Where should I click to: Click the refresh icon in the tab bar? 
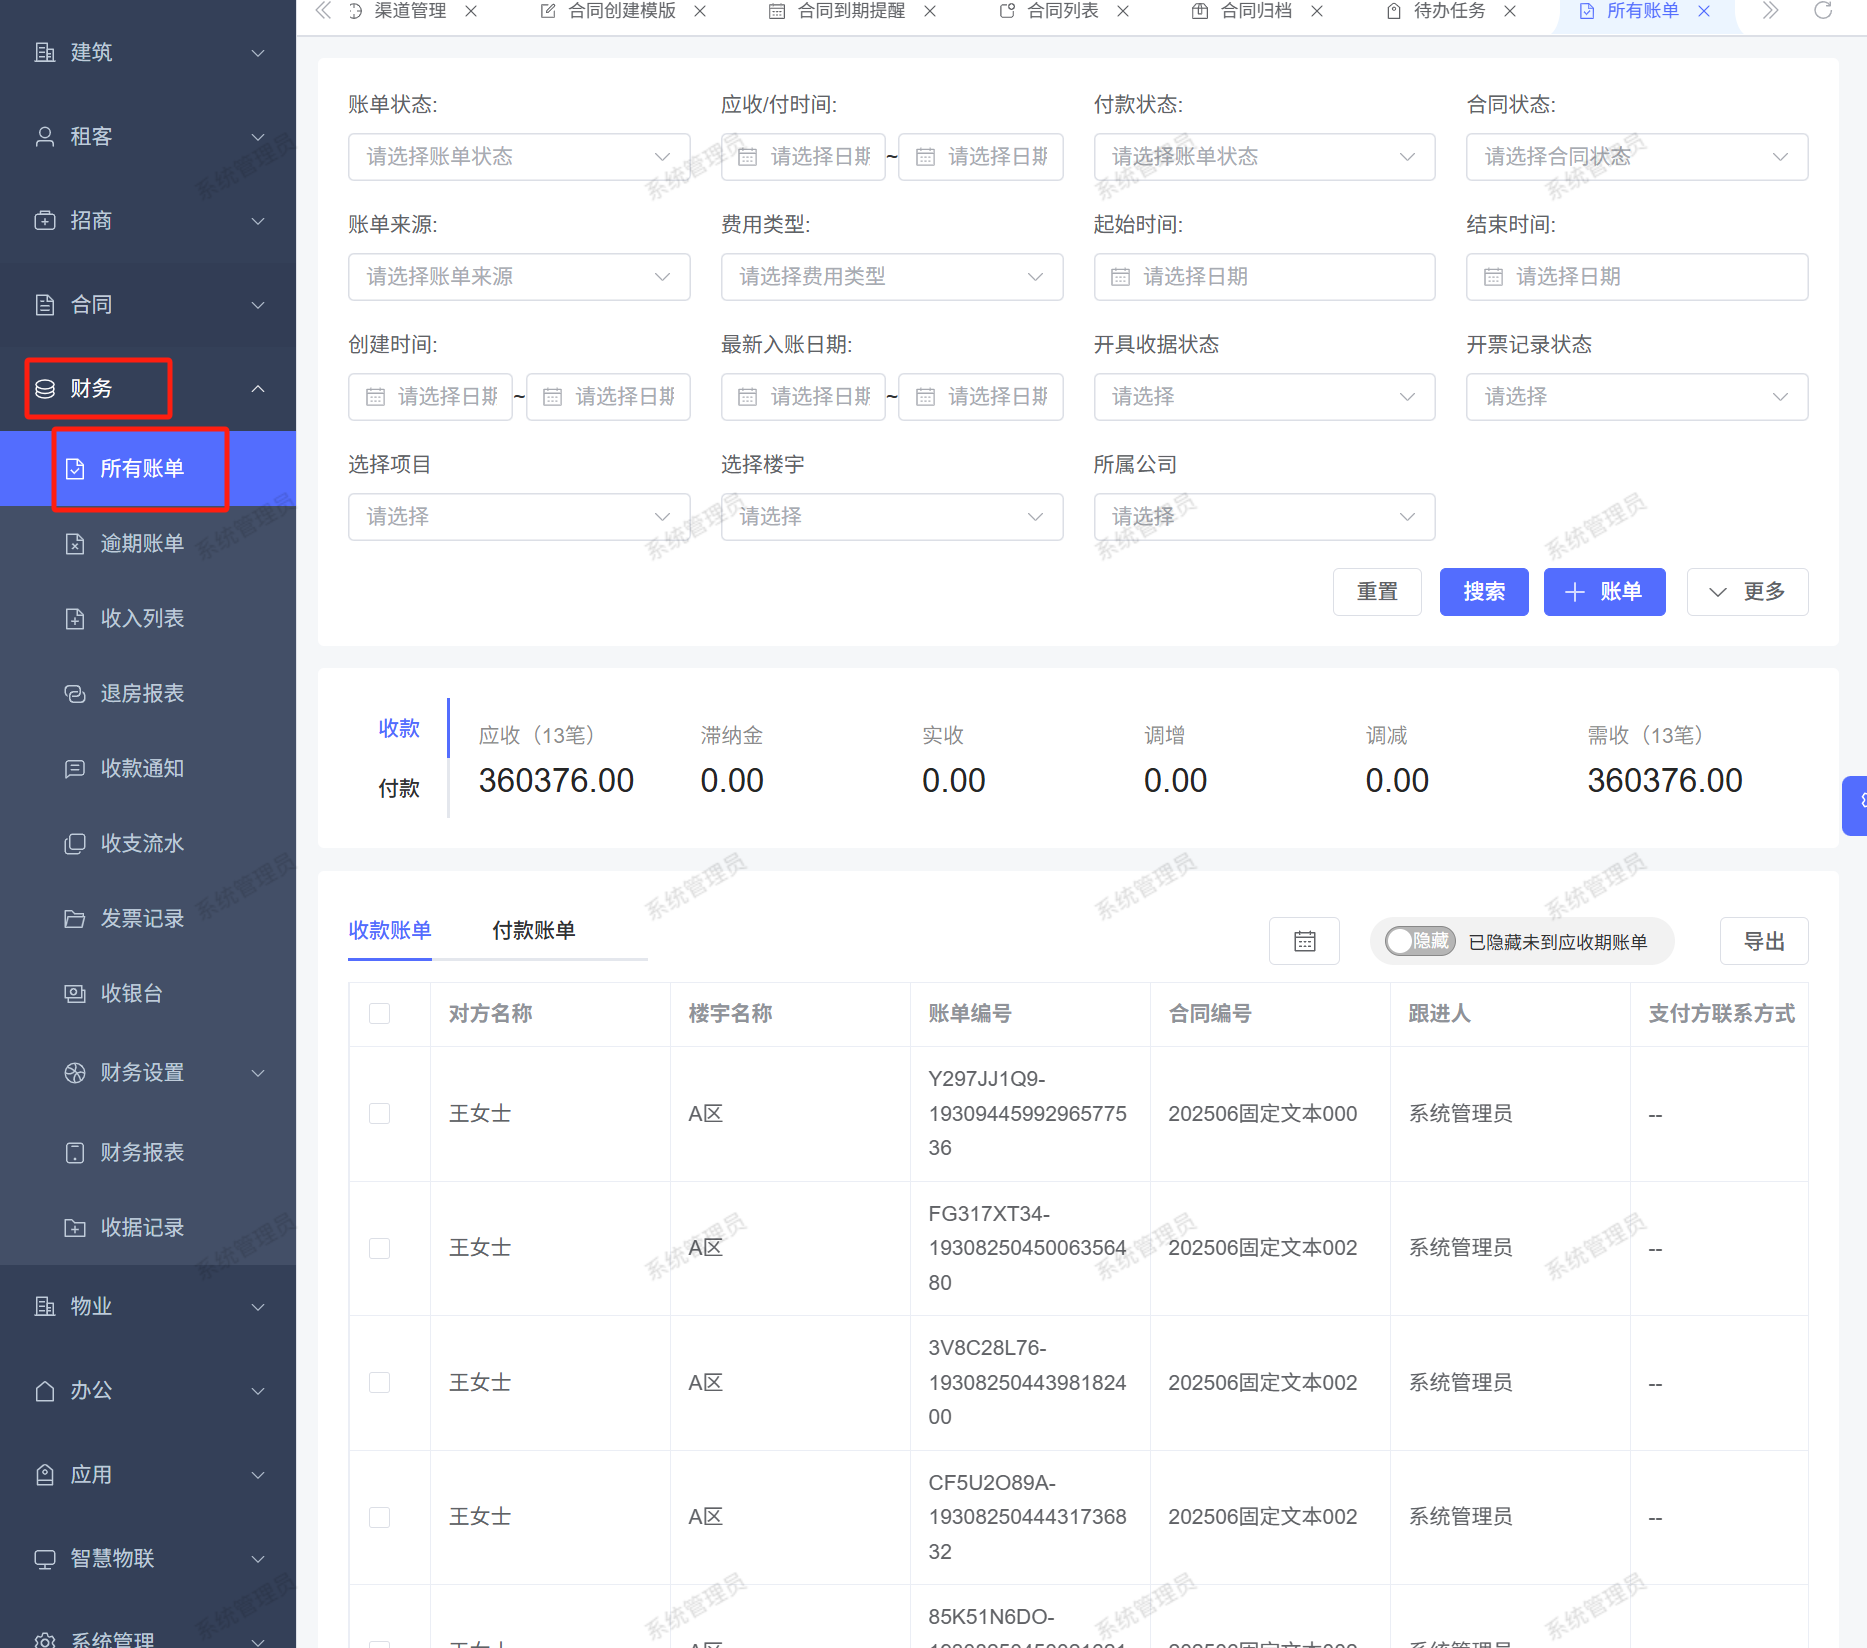(x=1822, y=11)
